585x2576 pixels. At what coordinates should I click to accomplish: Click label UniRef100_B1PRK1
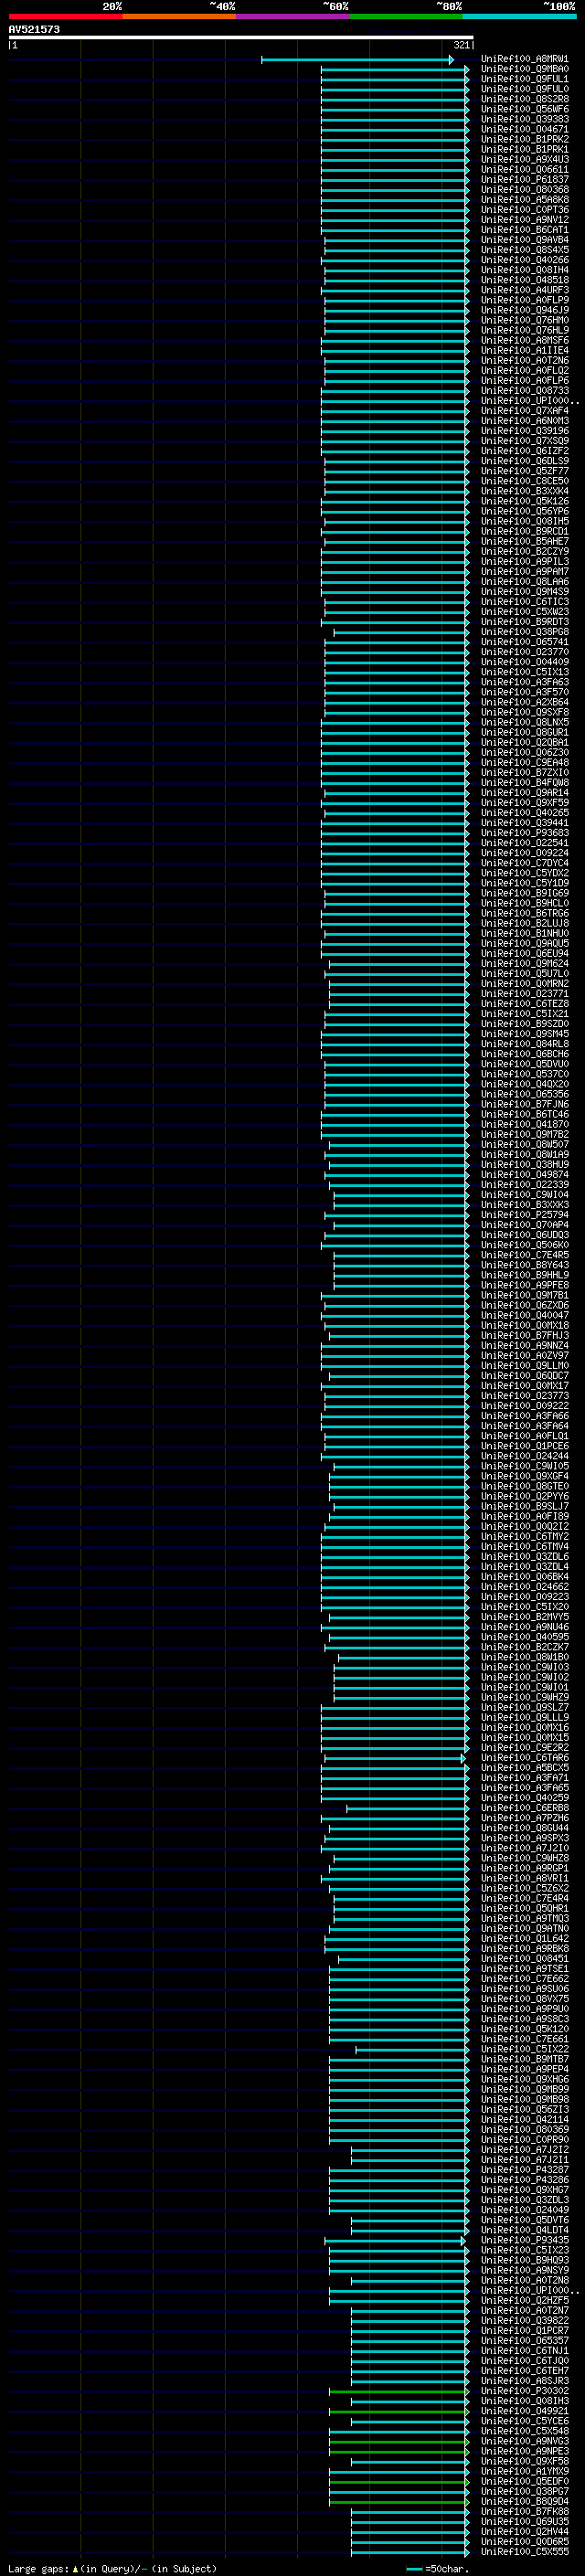point(525,149)
